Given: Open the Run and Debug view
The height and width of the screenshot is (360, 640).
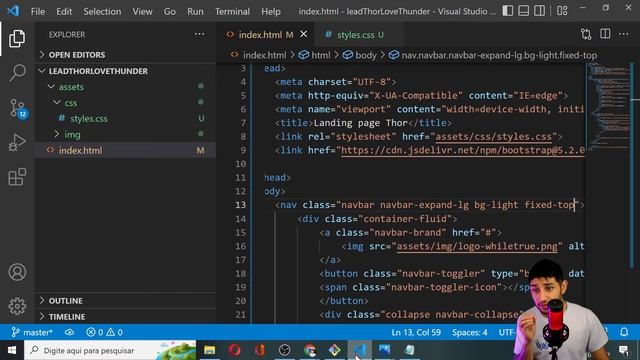Looking at the screenshot, I should point(17,143).
